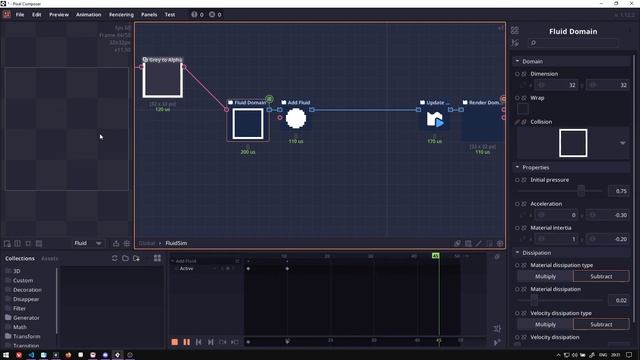Refresh the Collections list
This screenshot has height=360, width=640.
point(115,258)
